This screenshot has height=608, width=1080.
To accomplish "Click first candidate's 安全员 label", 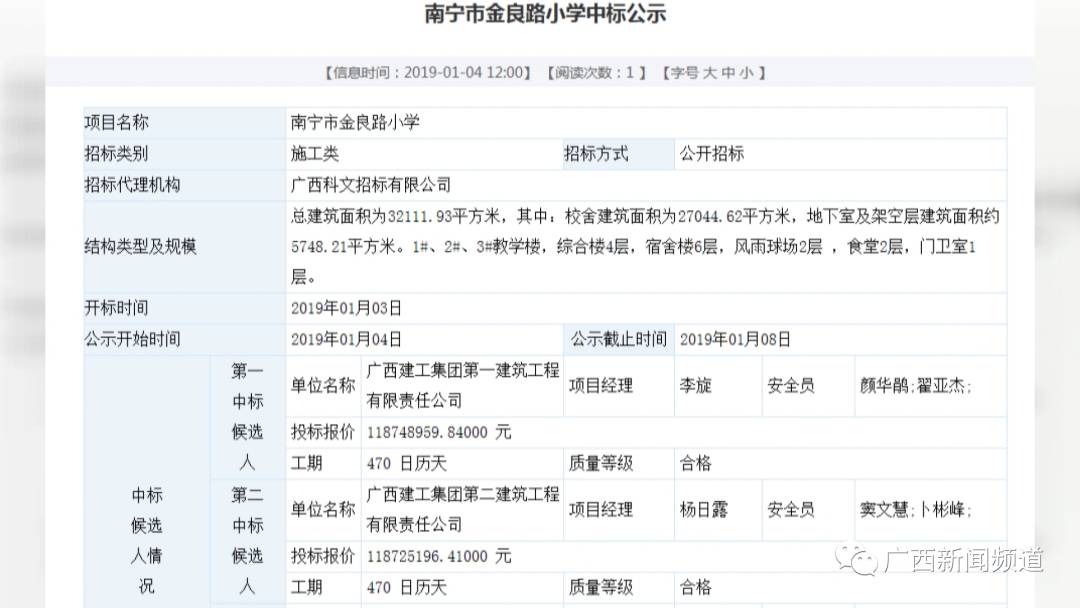I will (791, 386).
